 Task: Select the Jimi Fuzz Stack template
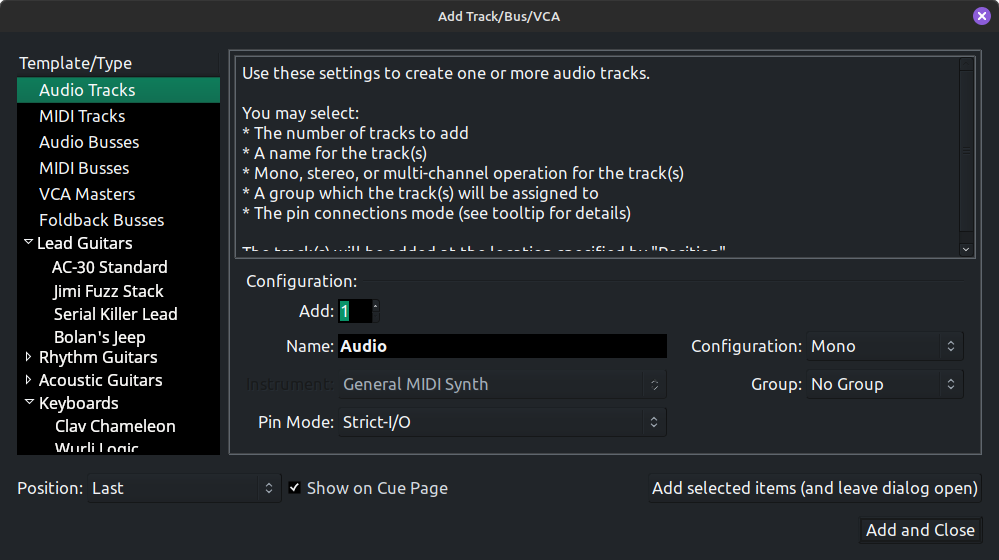[x=108, y=291]
